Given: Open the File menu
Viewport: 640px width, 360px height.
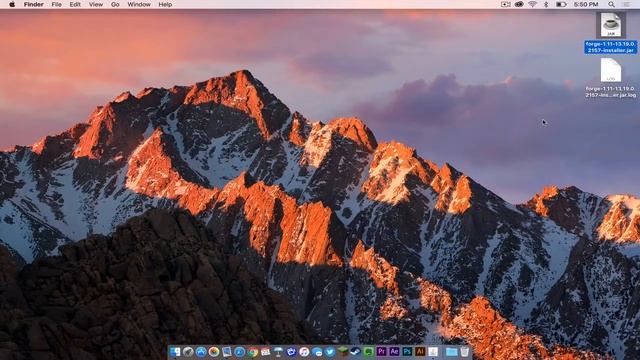Looking at the screenshot, I should click(x=56, y=4).
